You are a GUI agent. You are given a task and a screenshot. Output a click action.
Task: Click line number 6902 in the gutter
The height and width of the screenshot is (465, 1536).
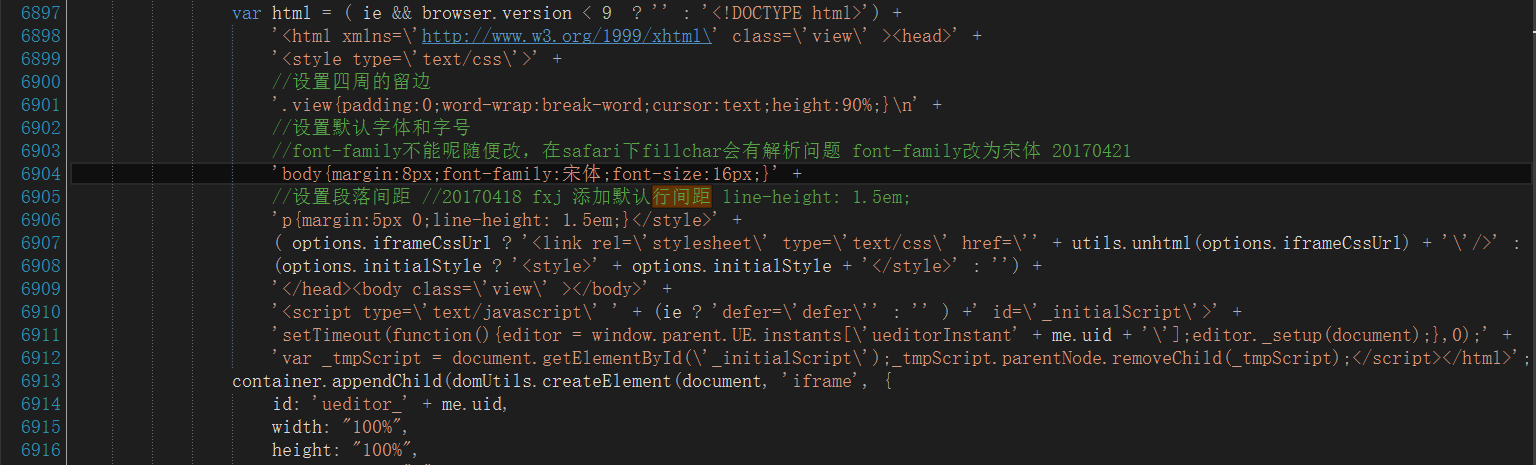point(41,128)
